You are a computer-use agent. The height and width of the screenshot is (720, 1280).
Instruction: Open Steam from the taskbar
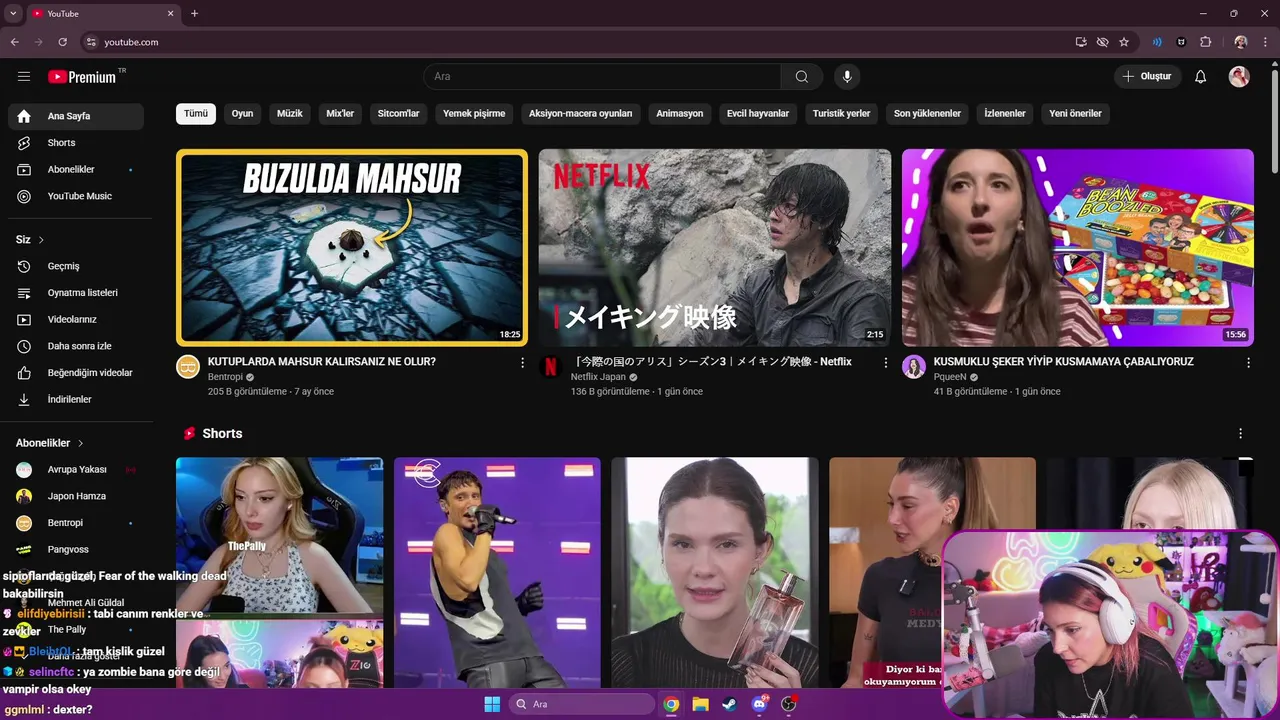click(x=729, y=704)
